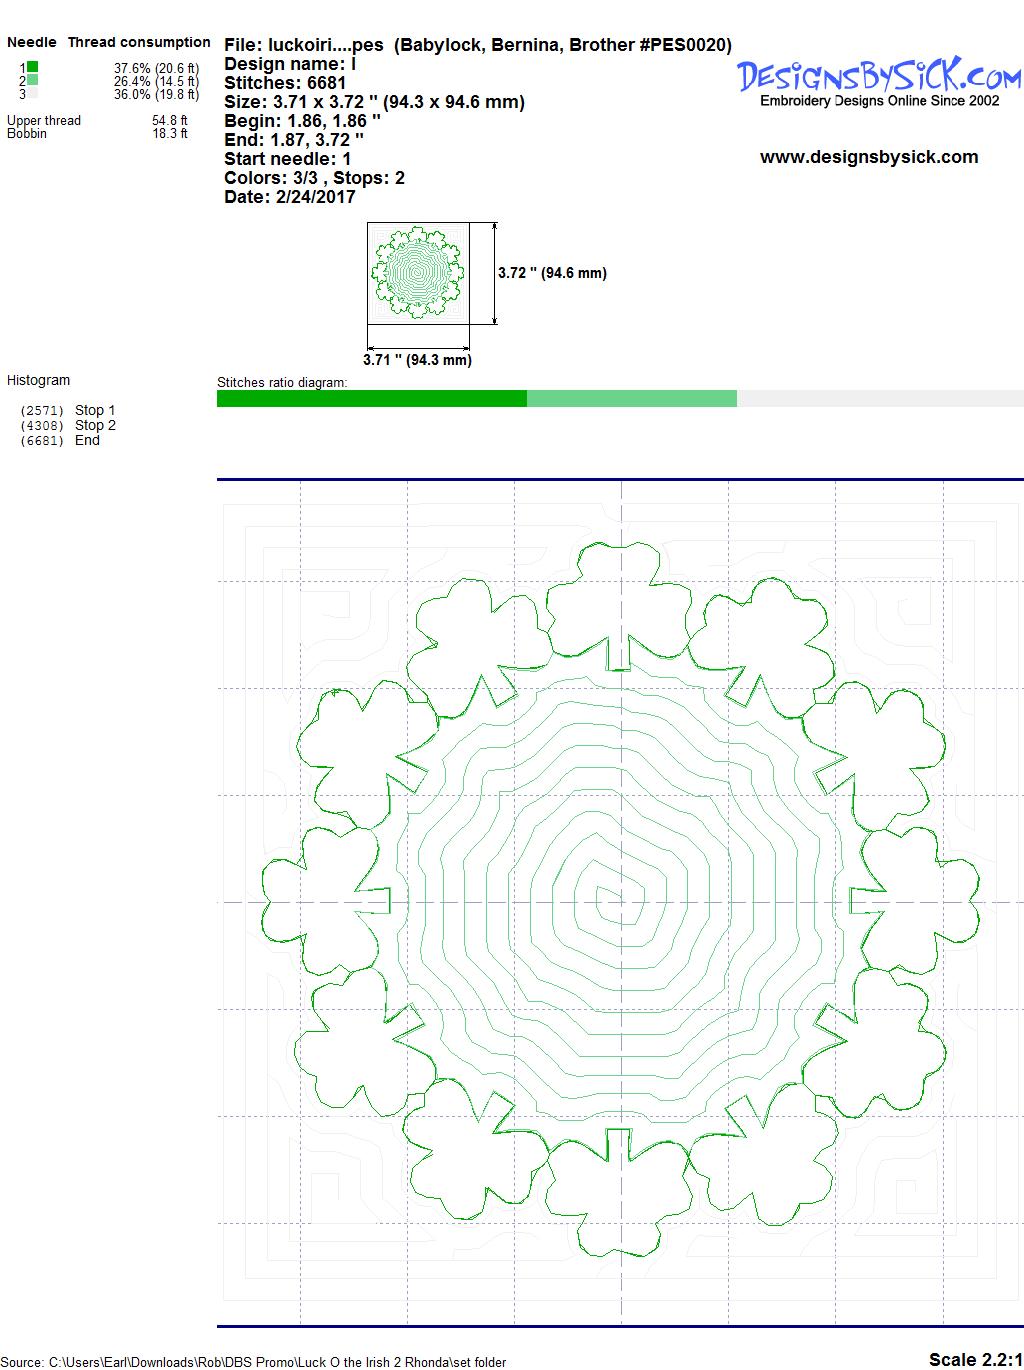Click the grey stitches ratio segment
Screen dimensions: 1024x1370
[x=879, y=399]
